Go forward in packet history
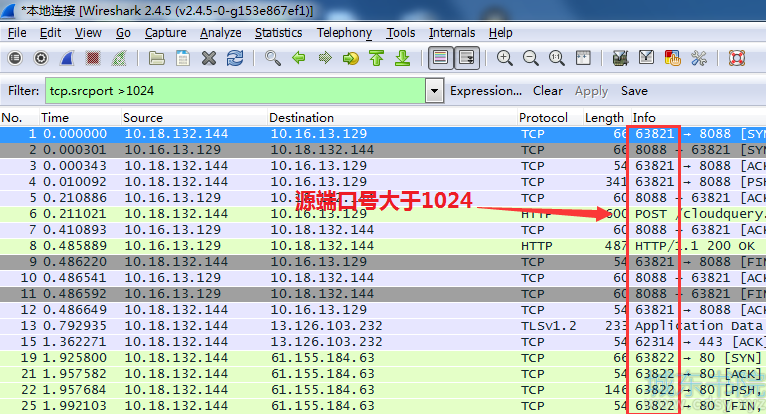 [324, 59]
